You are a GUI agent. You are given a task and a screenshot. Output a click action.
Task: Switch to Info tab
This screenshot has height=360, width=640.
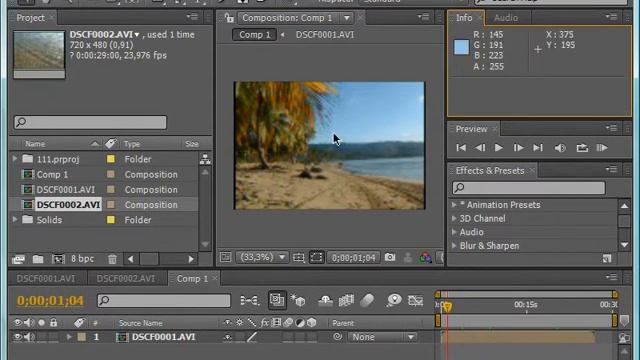pyautogui.click(x=464, y=18)
